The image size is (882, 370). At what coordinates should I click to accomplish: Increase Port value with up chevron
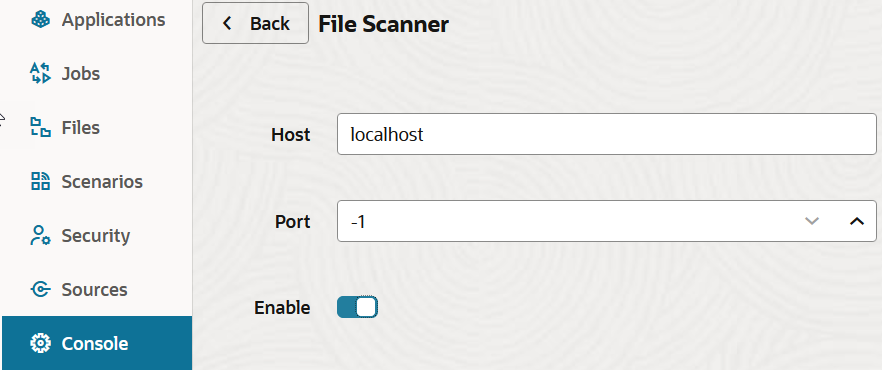point(856,221)
